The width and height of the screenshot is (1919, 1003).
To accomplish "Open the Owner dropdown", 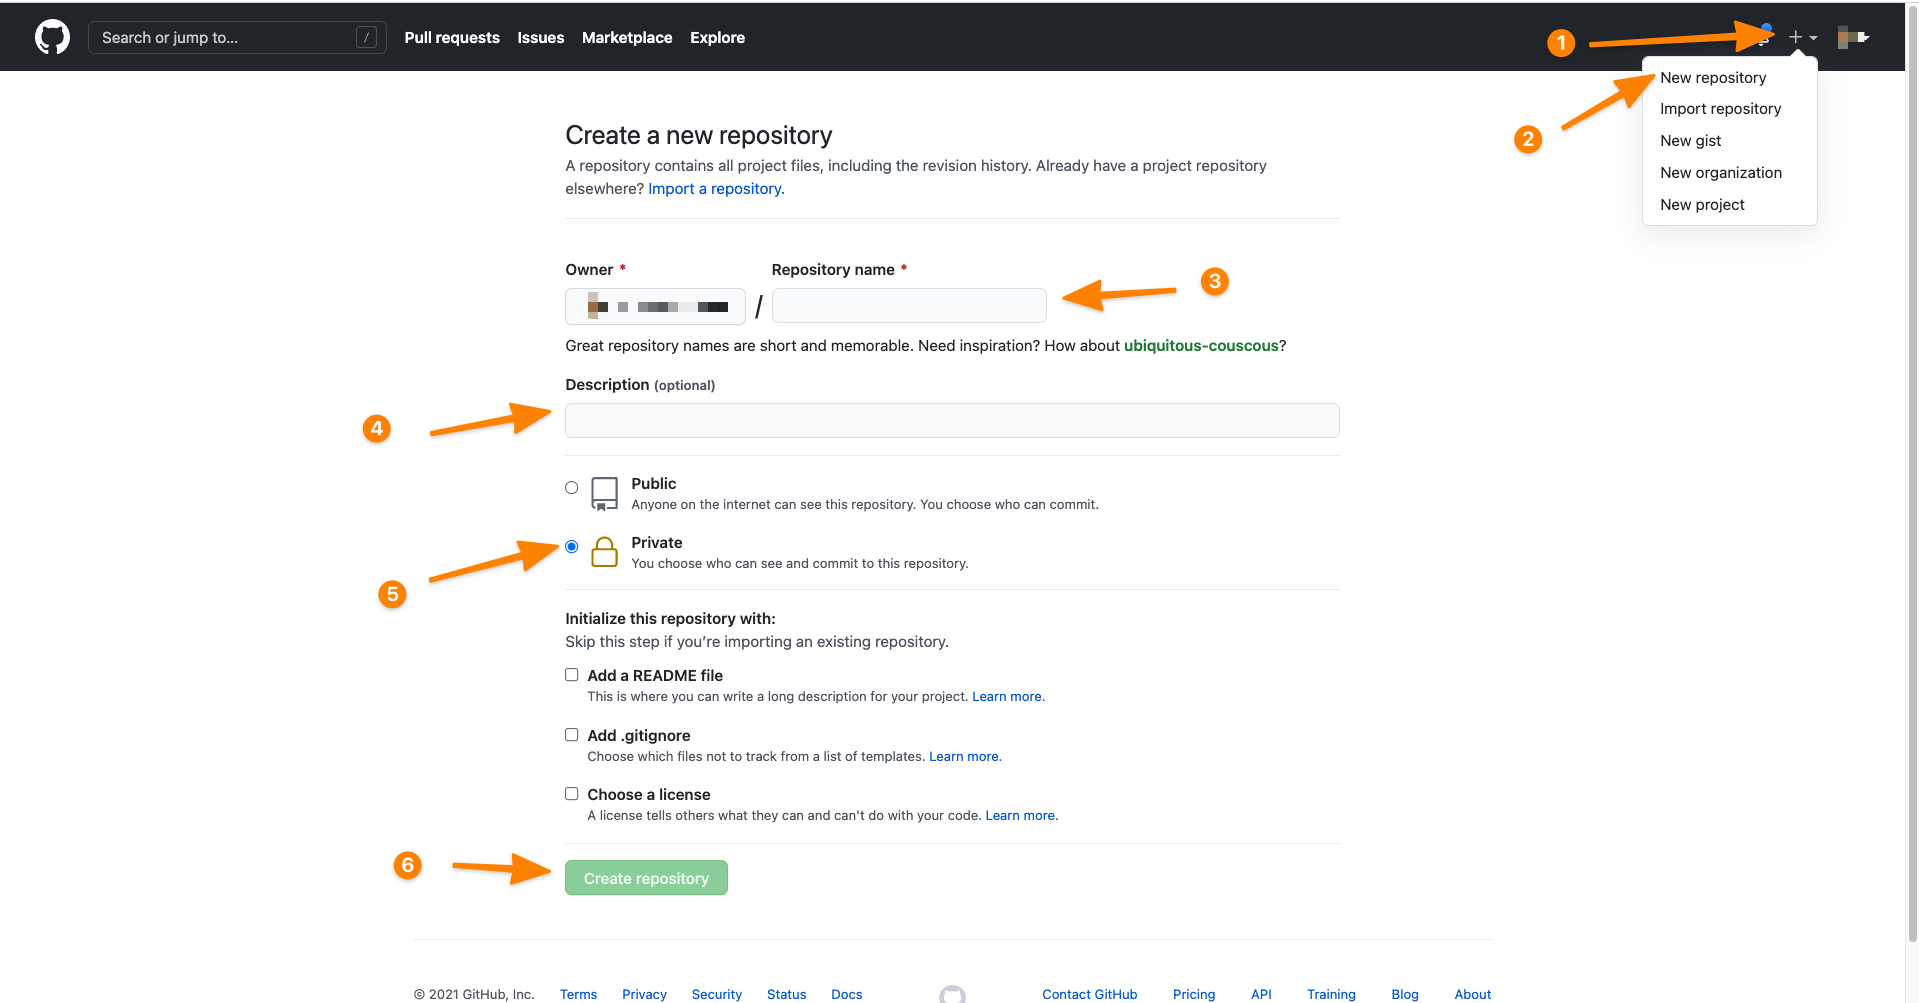I will tap(655, 306).
